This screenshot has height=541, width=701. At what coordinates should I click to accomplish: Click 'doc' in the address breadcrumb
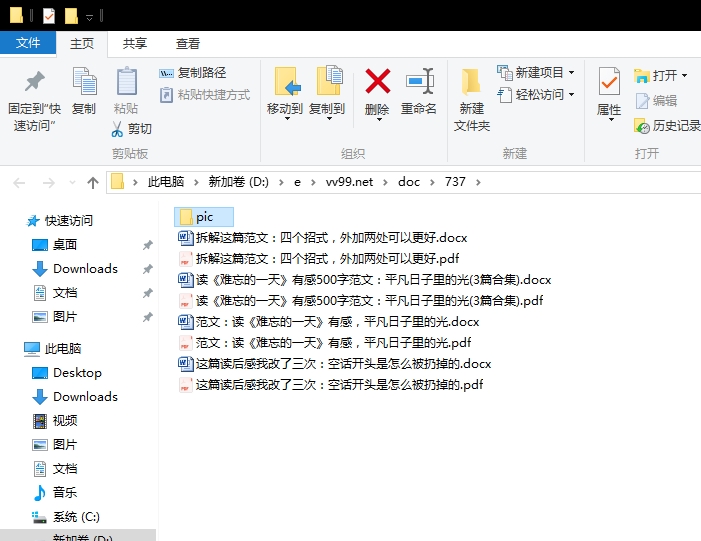409,182
